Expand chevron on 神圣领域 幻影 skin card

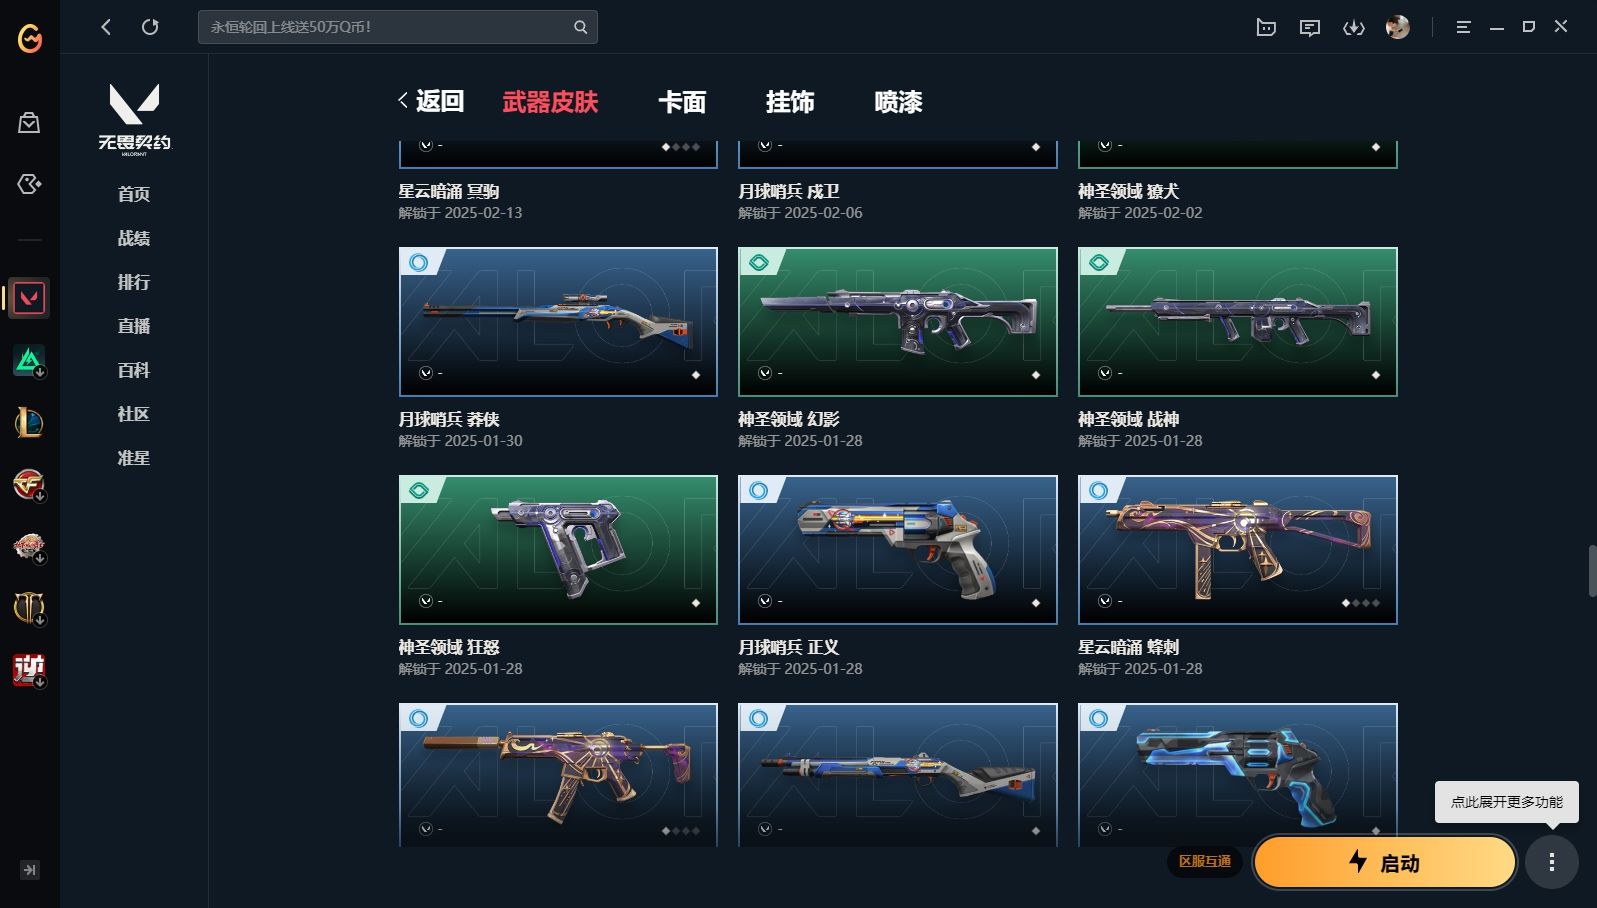tap(765, 373)
